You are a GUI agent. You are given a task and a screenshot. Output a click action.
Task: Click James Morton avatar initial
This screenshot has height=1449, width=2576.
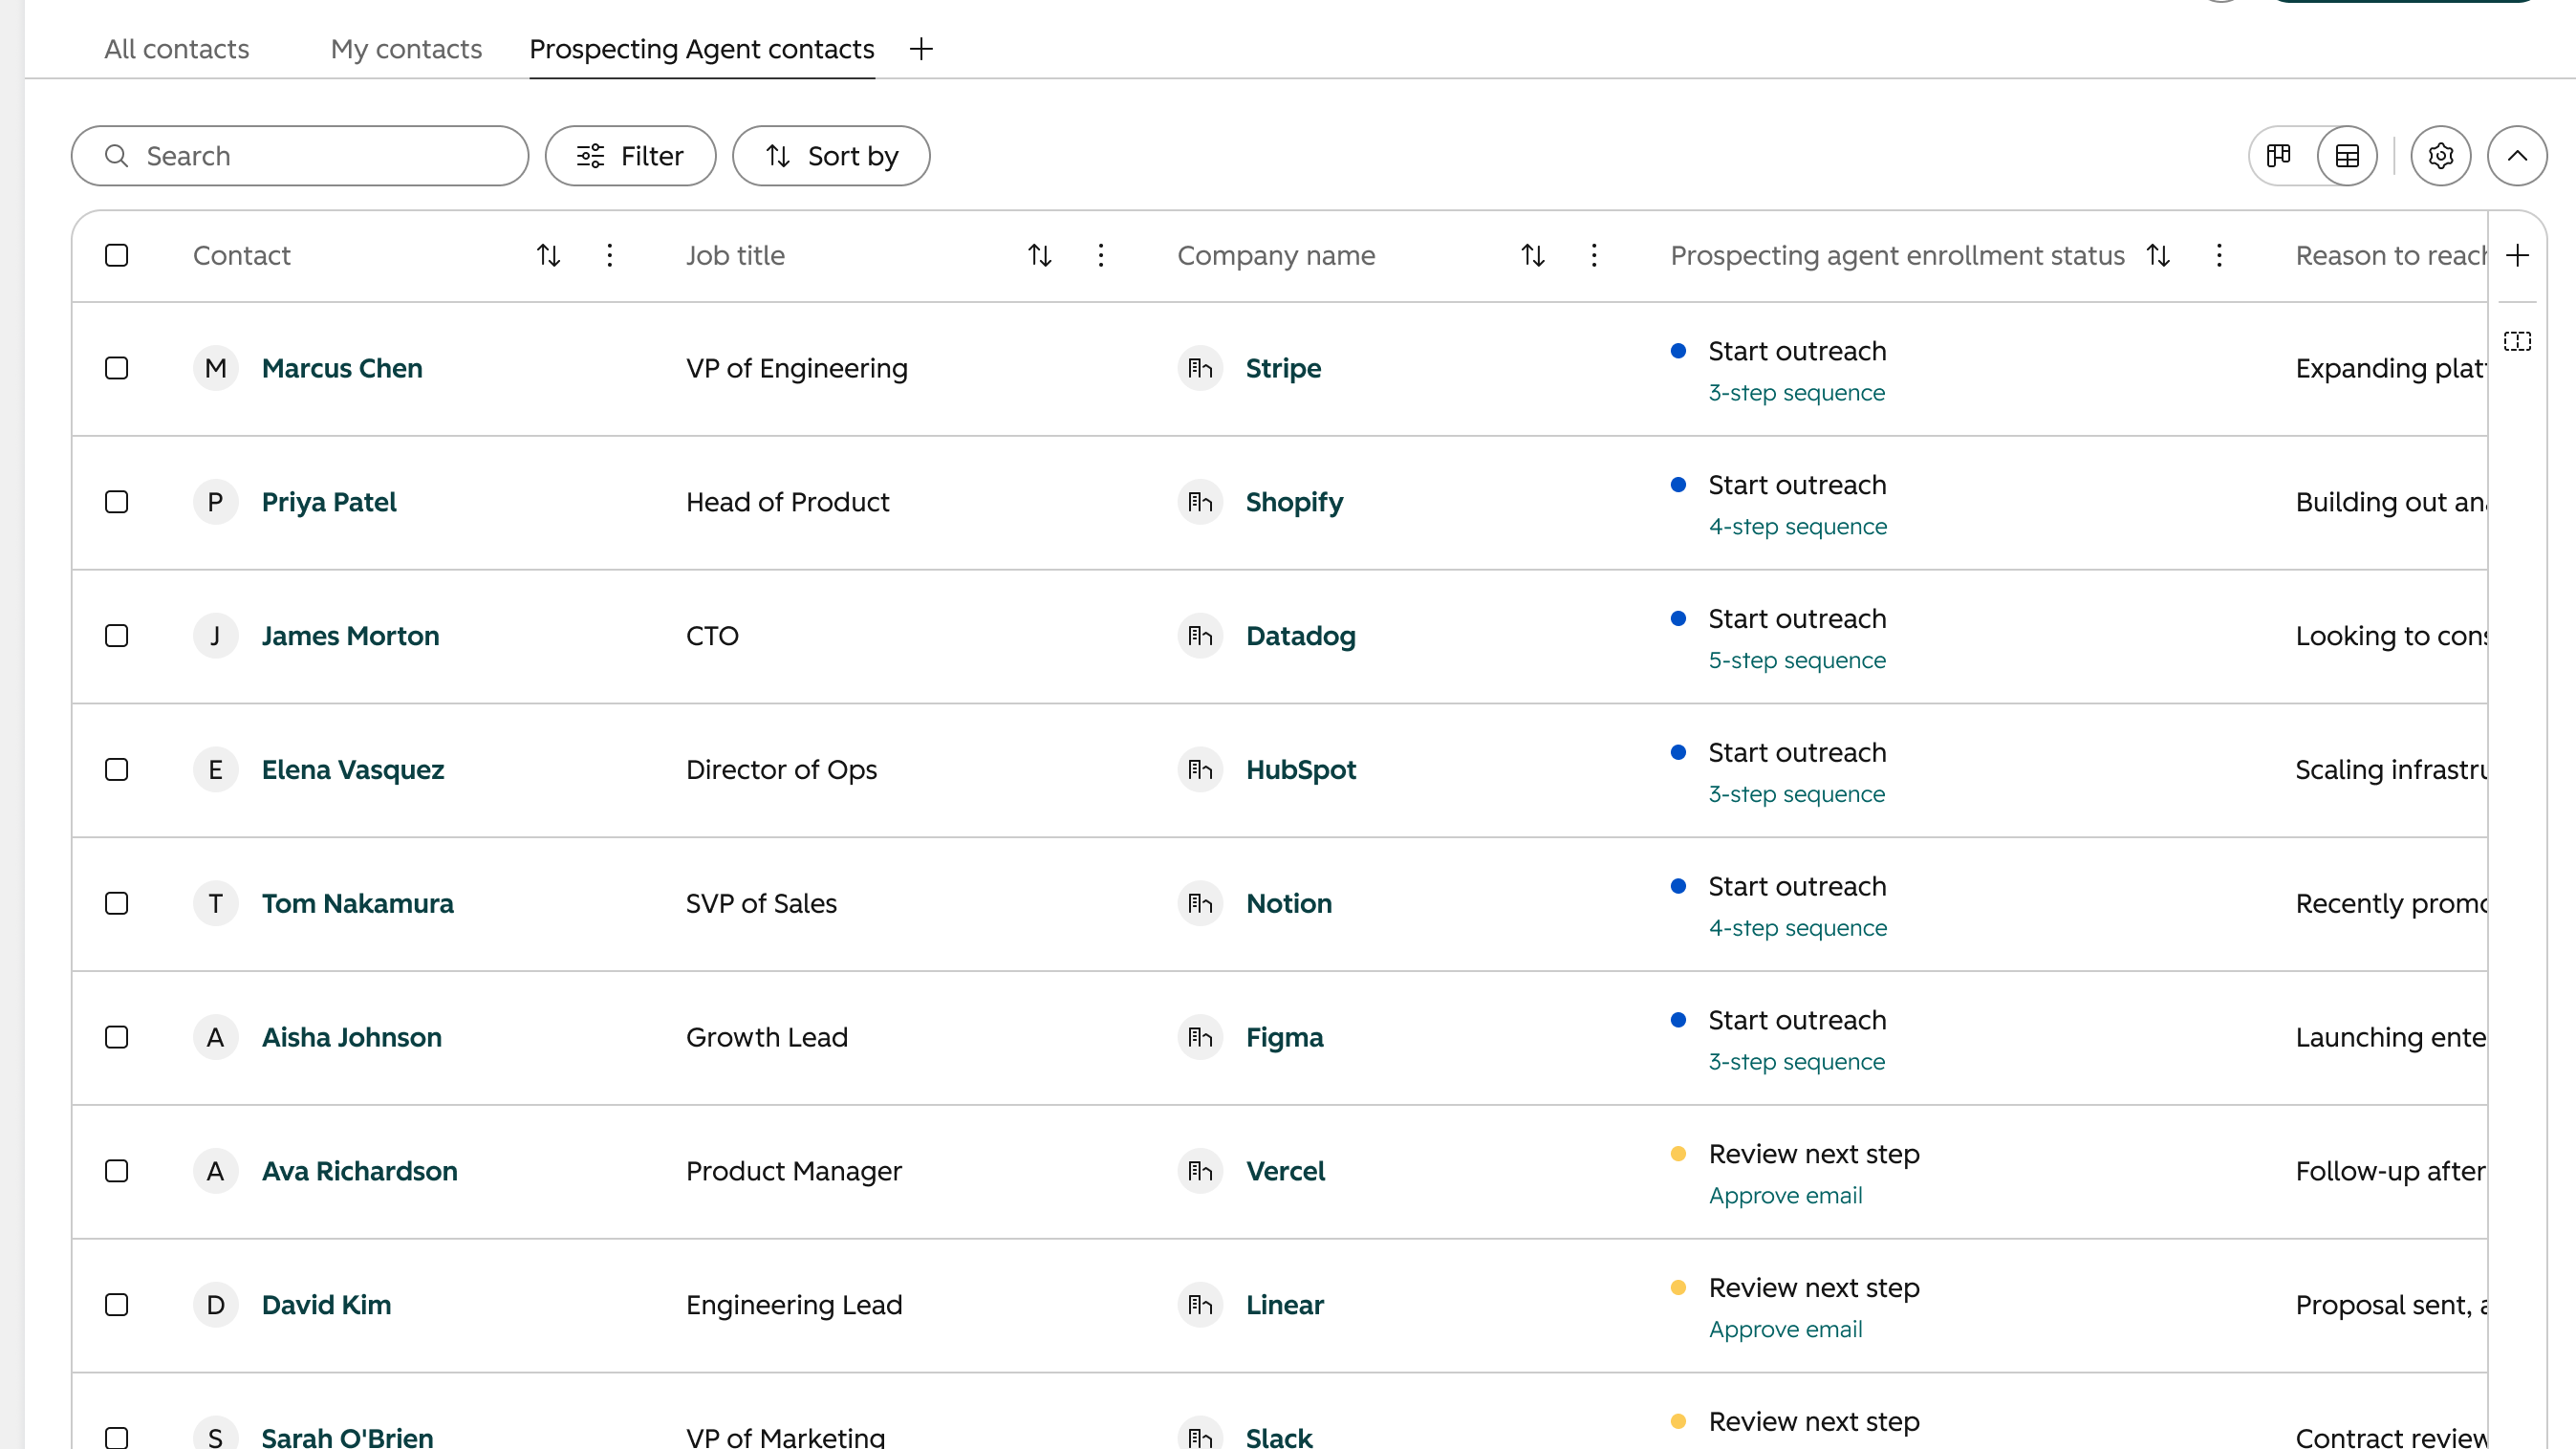(215, 636)
